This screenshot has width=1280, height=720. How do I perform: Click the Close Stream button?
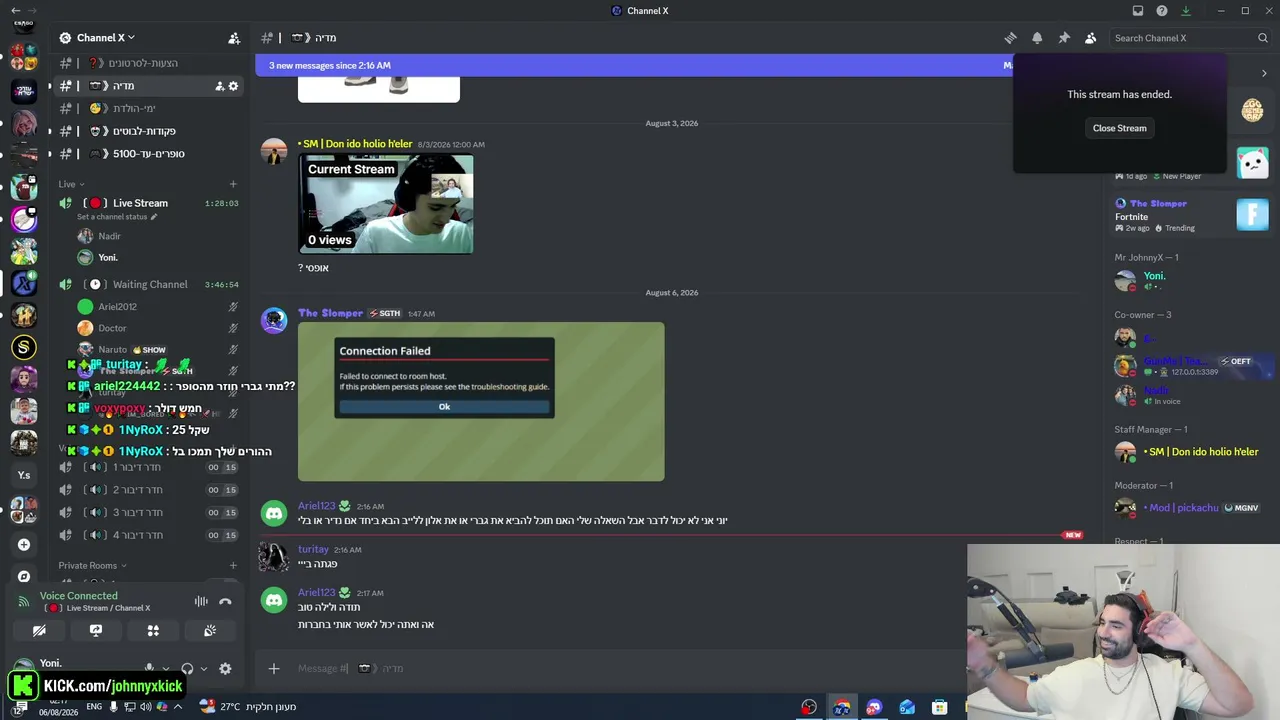[1119, 128]
